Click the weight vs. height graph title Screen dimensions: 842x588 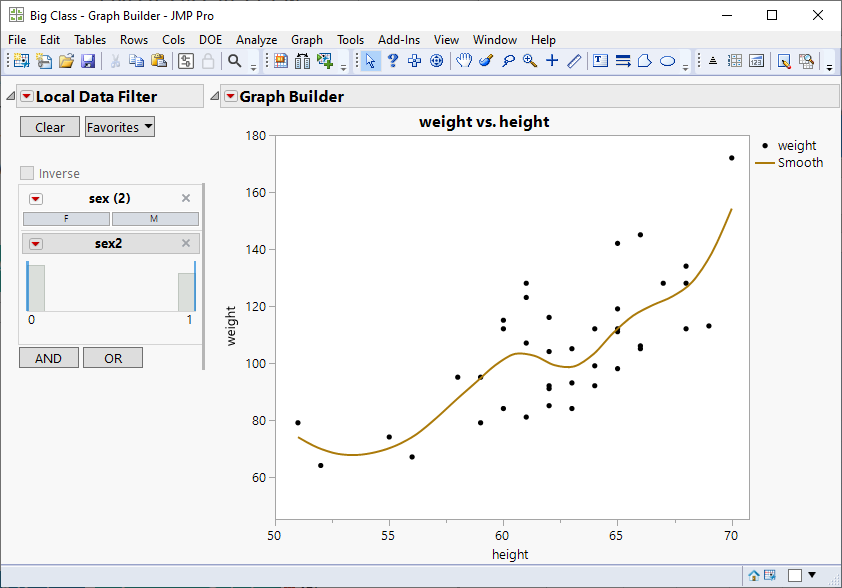[x=484, y=122]
